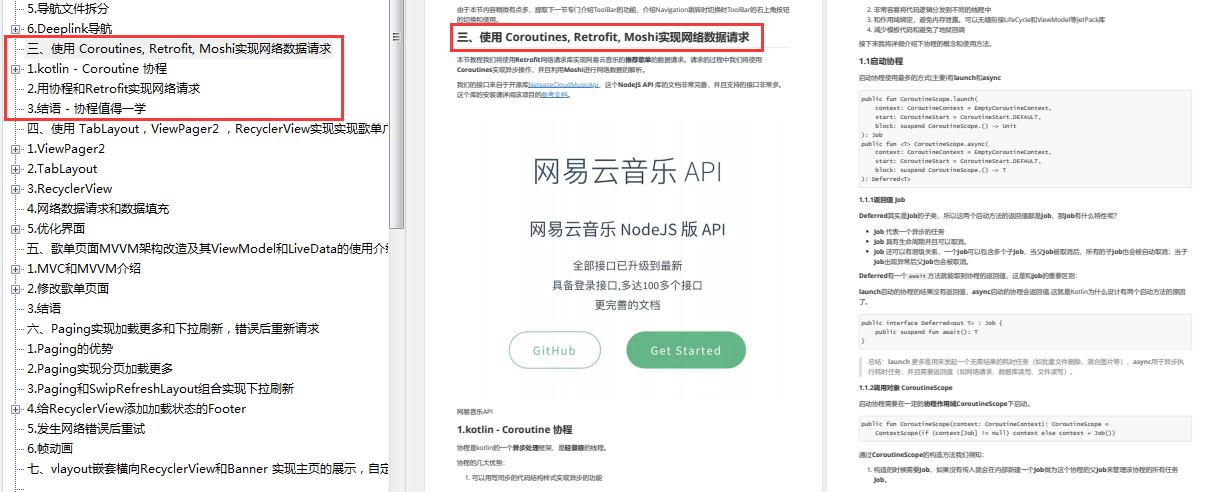Image resolution: width=1213 pixels, height=492 pixels.
Task: Jump to bookmark 6.帧动画
Action: [x=50, y=448]
